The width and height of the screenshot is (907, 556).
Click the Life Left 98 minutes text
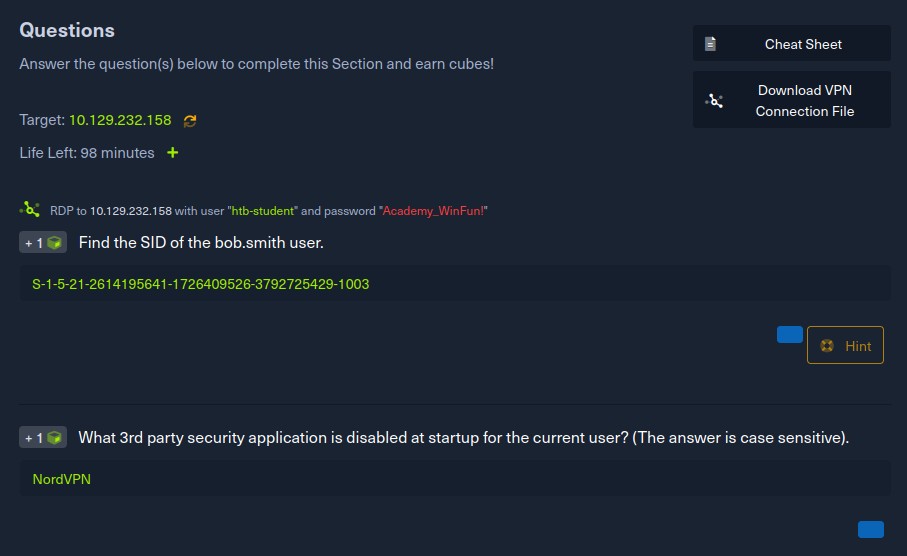click(87, 153)
